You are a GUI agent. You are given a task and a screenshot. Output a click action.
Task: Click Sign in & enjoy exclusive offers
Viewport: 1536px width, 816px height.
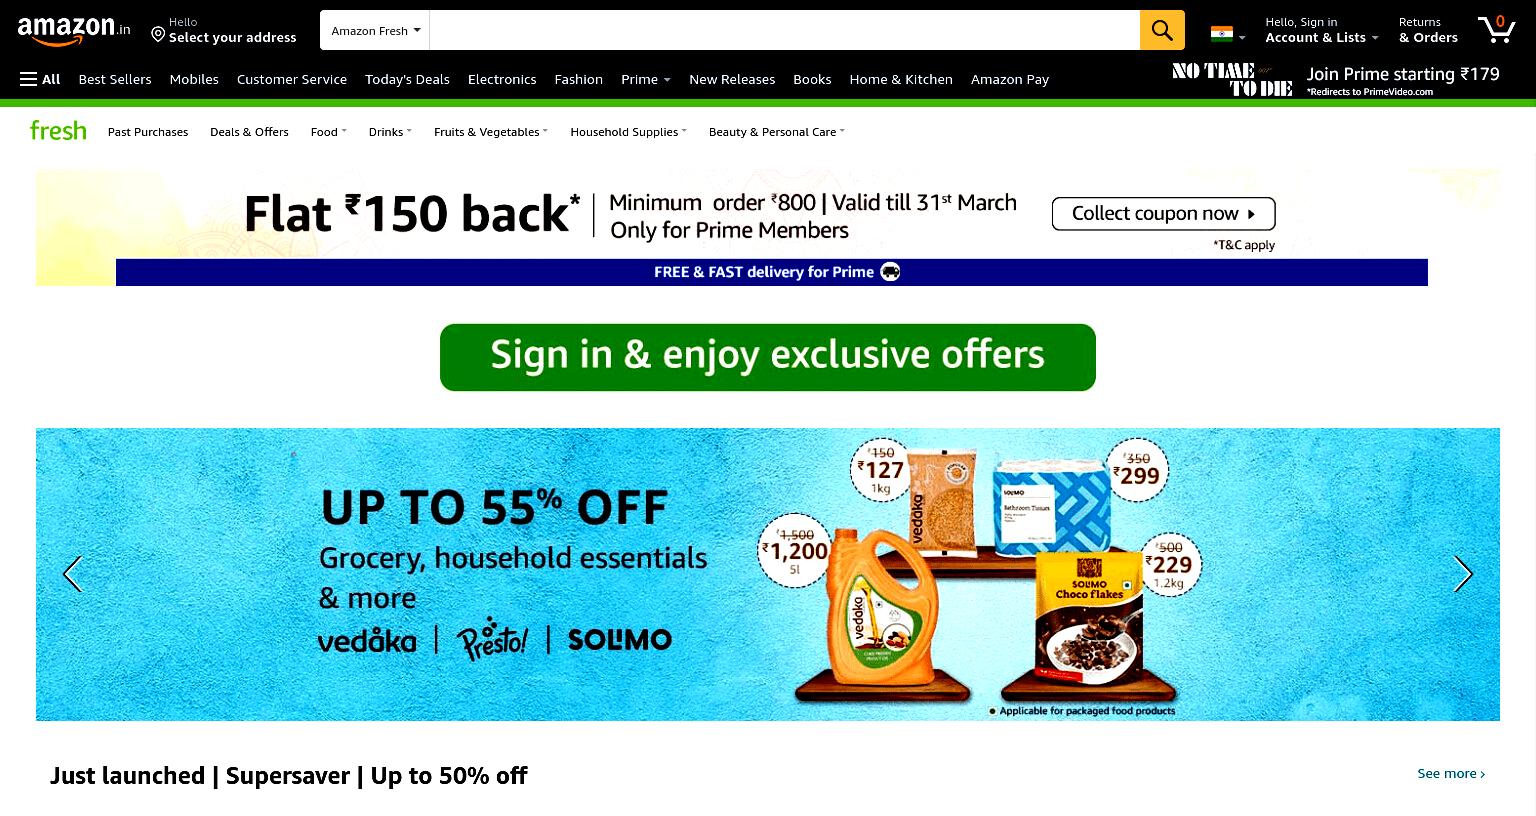[768, 357]
